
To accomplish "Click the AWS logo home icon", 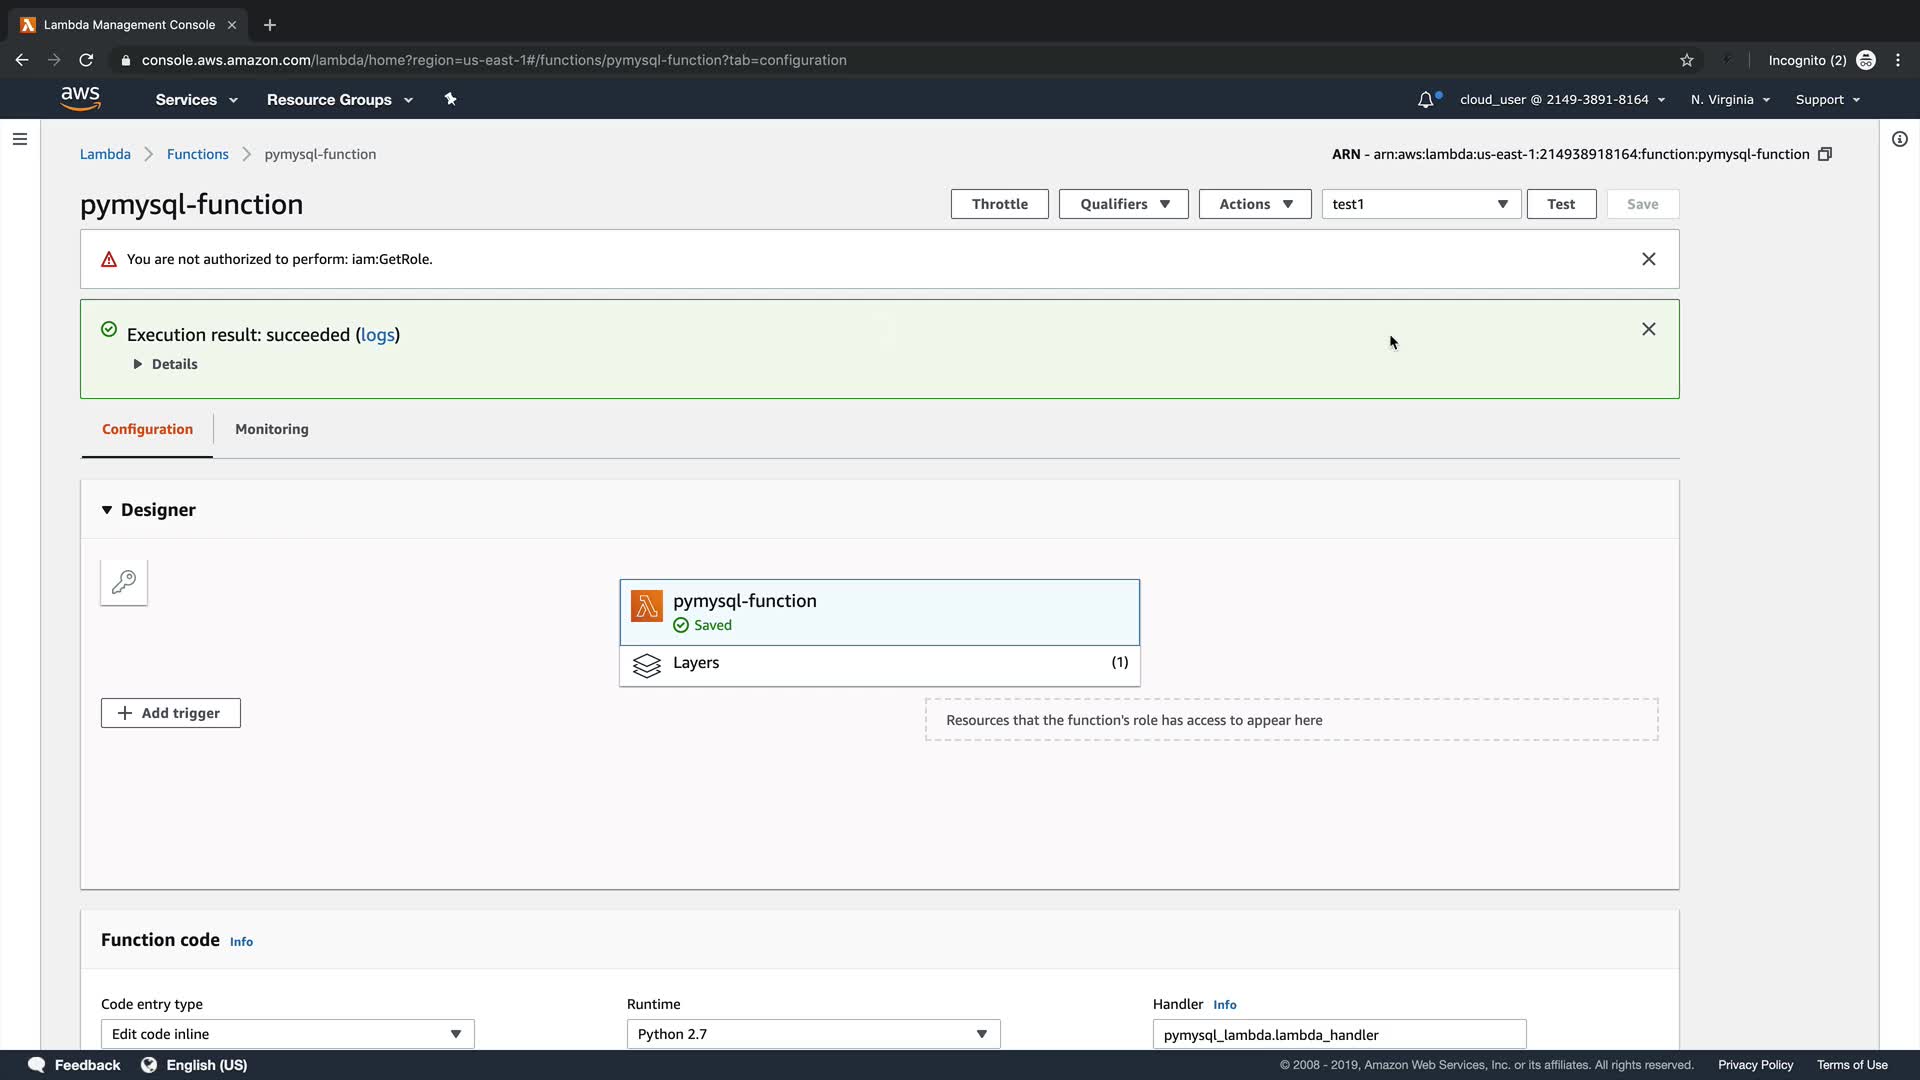I will [80, 98].
